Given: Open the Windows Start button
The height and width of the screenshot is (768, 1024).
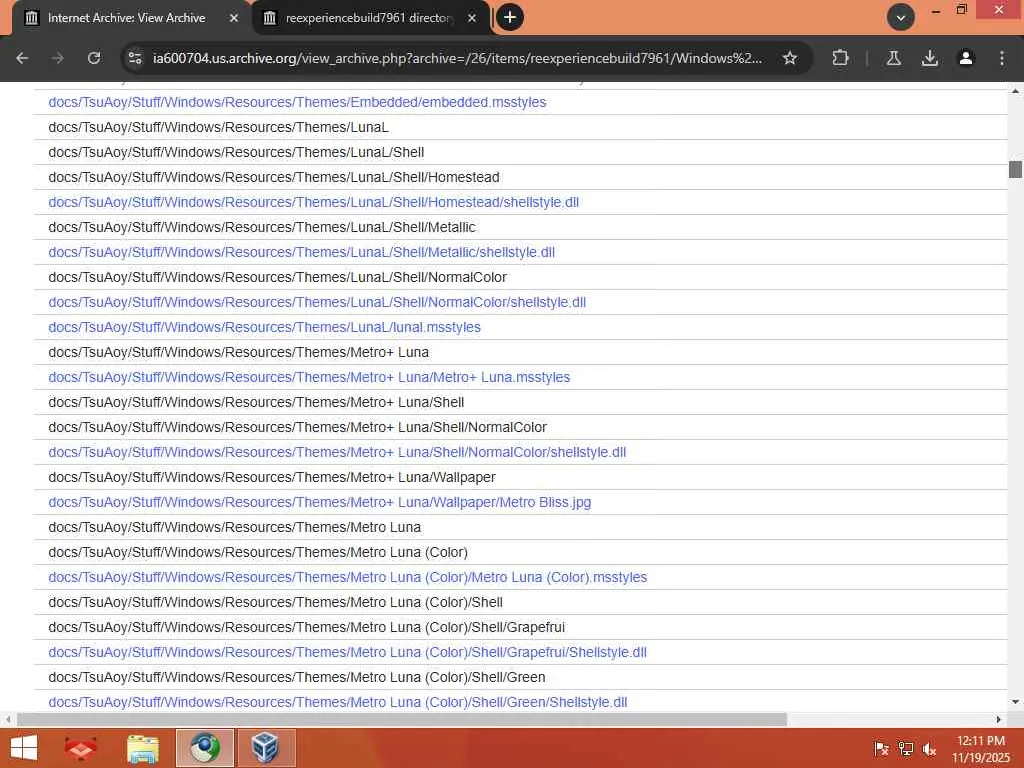Looking at the screenshot, I should [24, 748].
